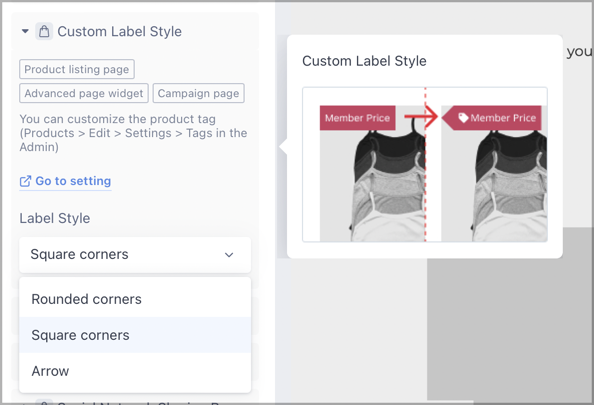
Task: Collapse the Custom Label Style section triangle
Action: pos(25,31)
